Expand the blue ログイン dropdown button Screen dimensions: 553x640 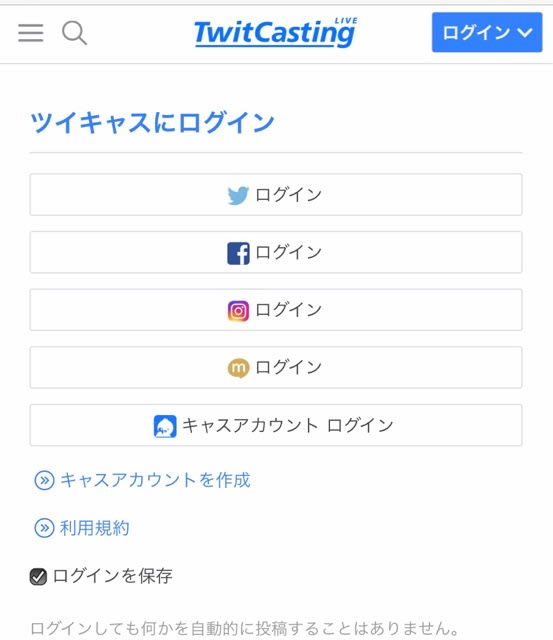487,32
